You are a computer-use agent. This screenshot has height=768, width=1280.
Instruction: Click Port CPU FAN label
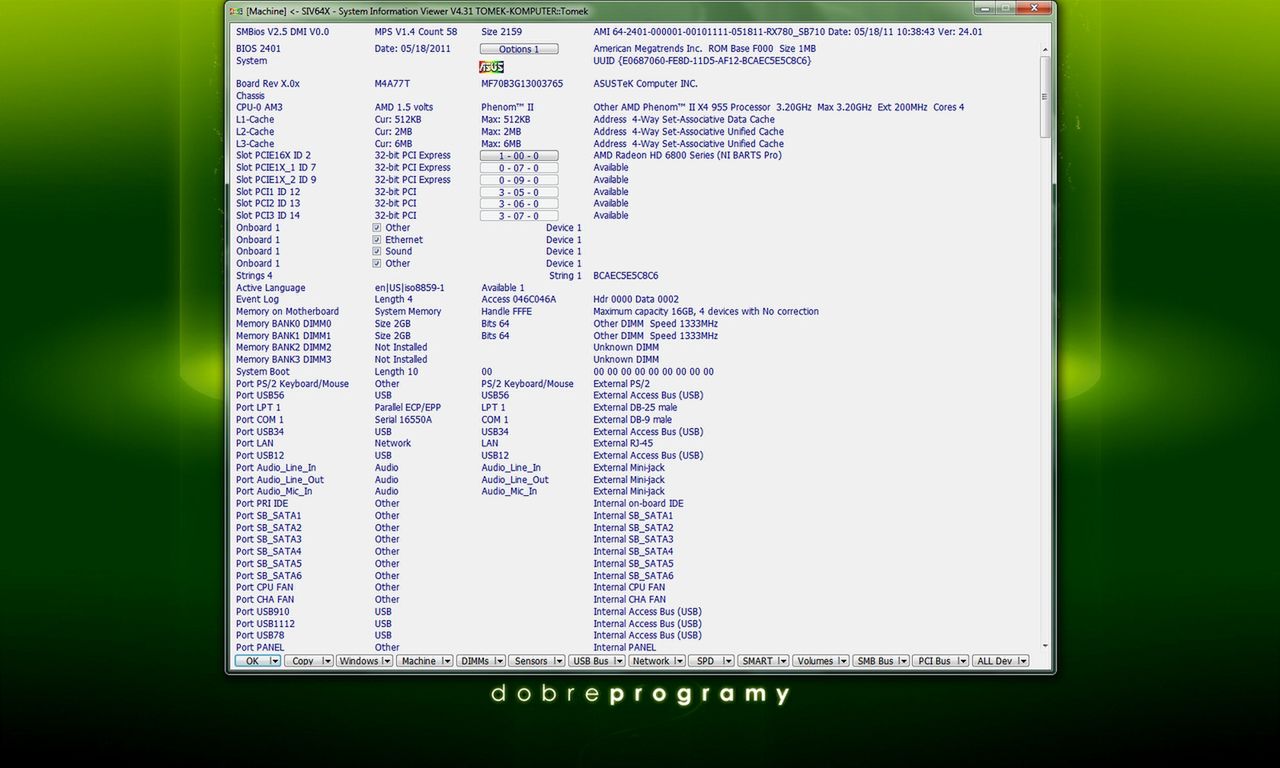pyautogui.click(x=265, y=588)
